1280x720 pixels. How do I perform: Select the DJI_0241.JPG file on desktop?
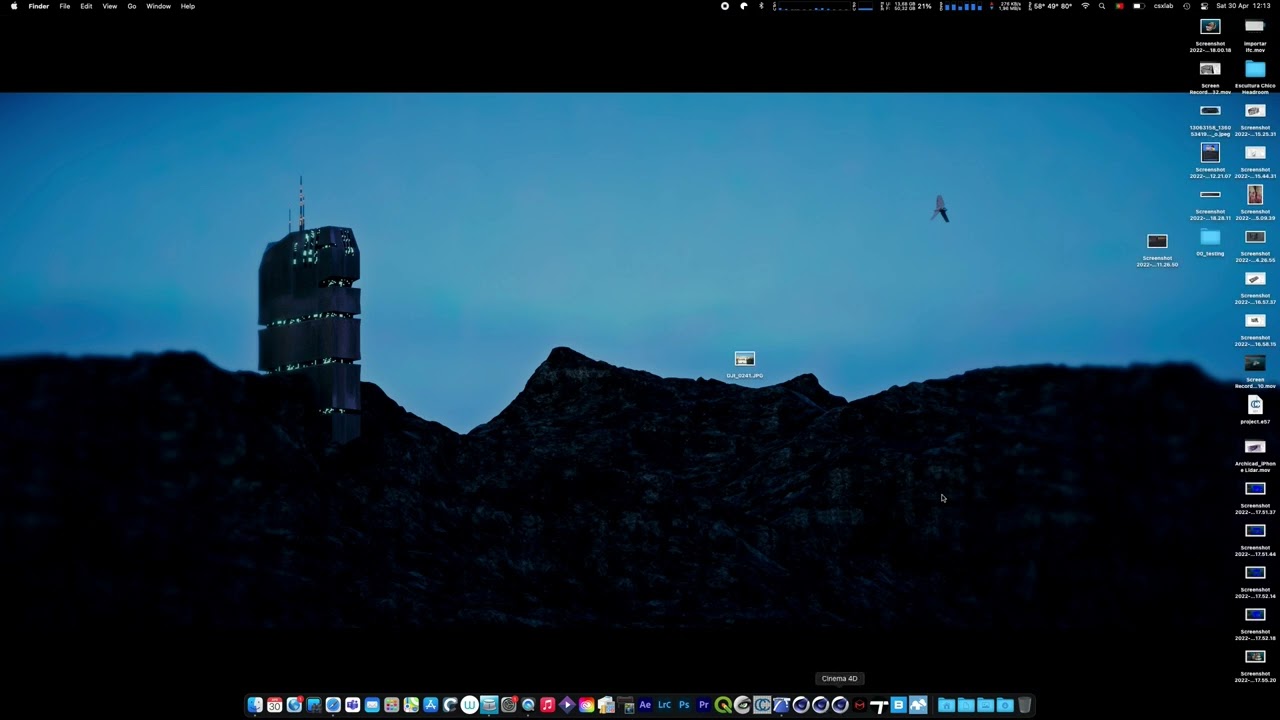point(744,360)
